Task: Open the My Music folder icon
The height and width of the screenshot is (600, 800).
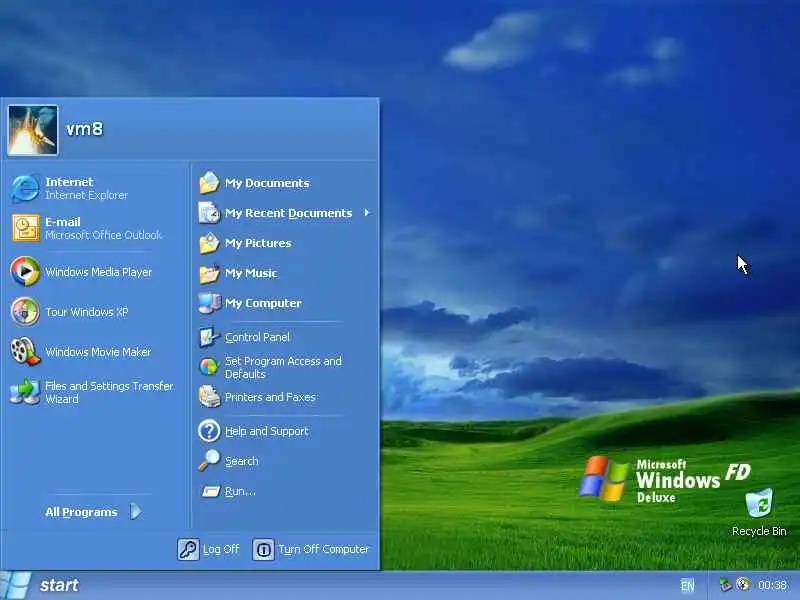Action: coord(209,273)
